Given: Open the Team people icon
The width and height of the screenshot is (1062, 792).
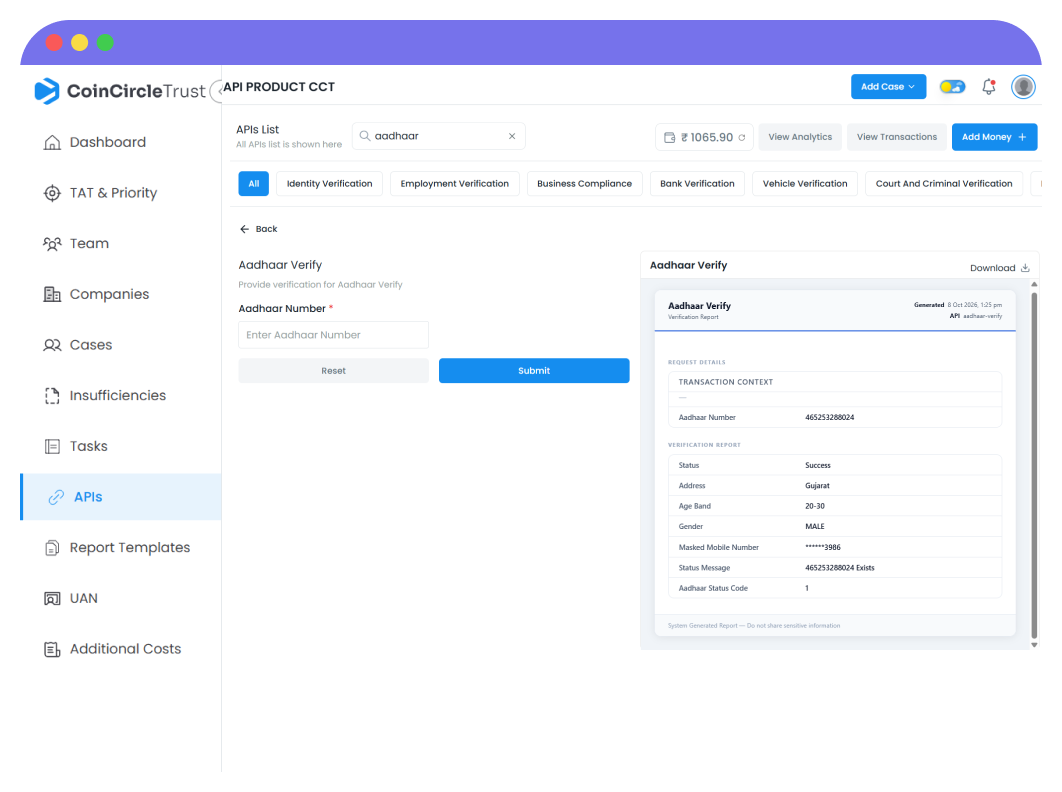Looking at the screenshot, I should (x=52, y=244).
